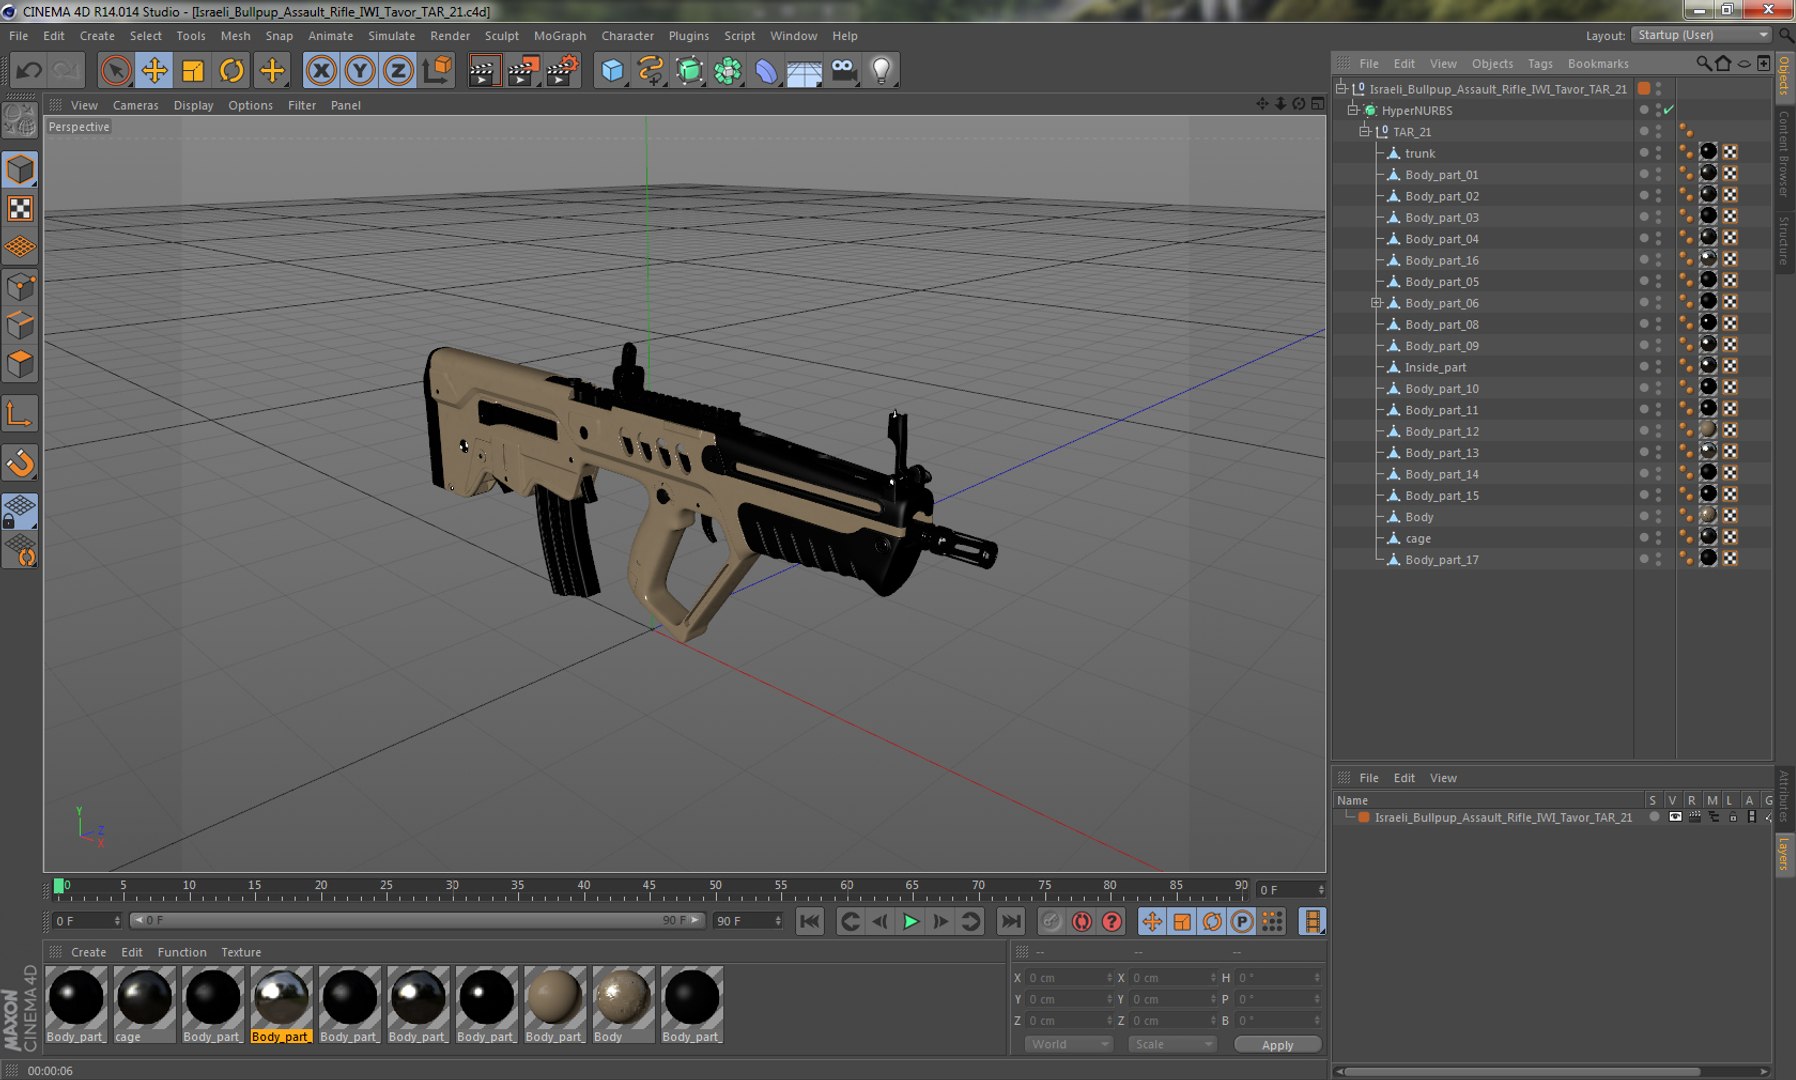Toggle visibility dots for Inside_part
Screen dimensions: 1796x1080
click(x=1658, y=367)
